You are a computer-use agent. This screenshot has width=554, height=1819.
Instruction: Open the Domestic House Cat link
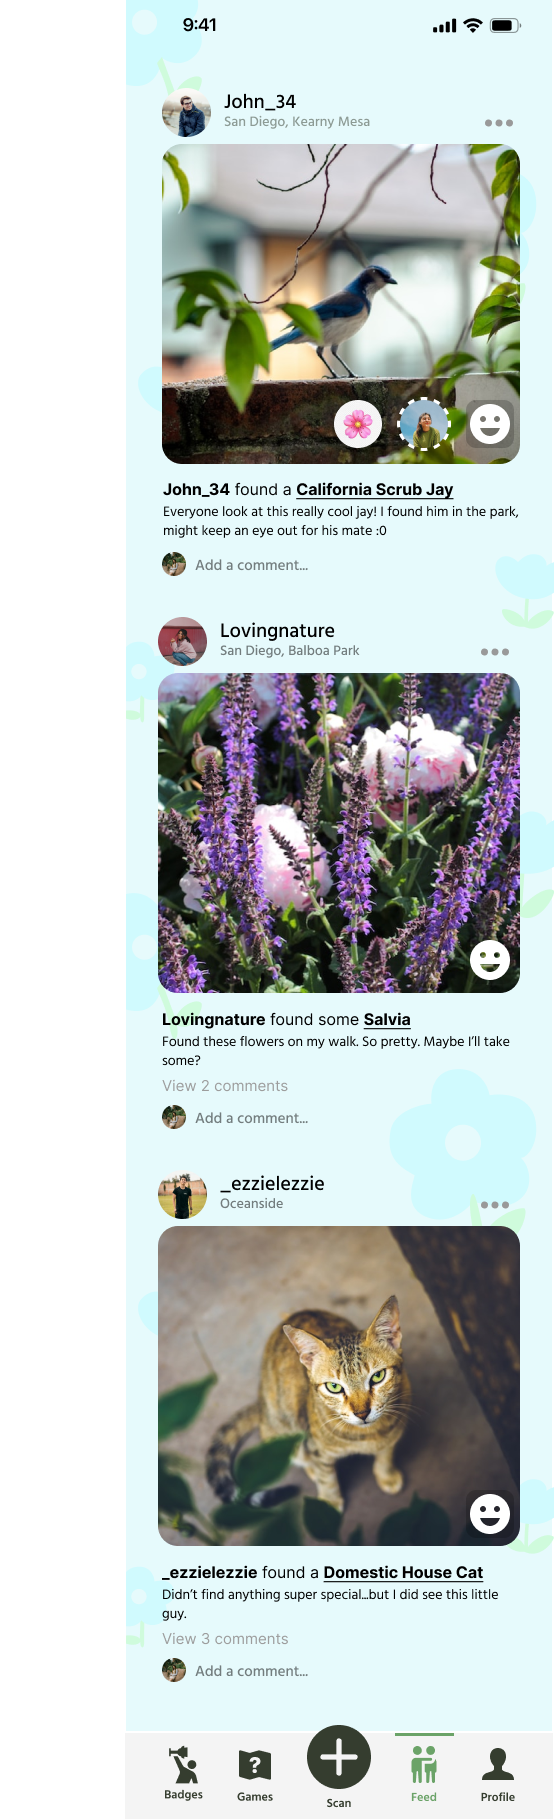[x=403, y=1572]
